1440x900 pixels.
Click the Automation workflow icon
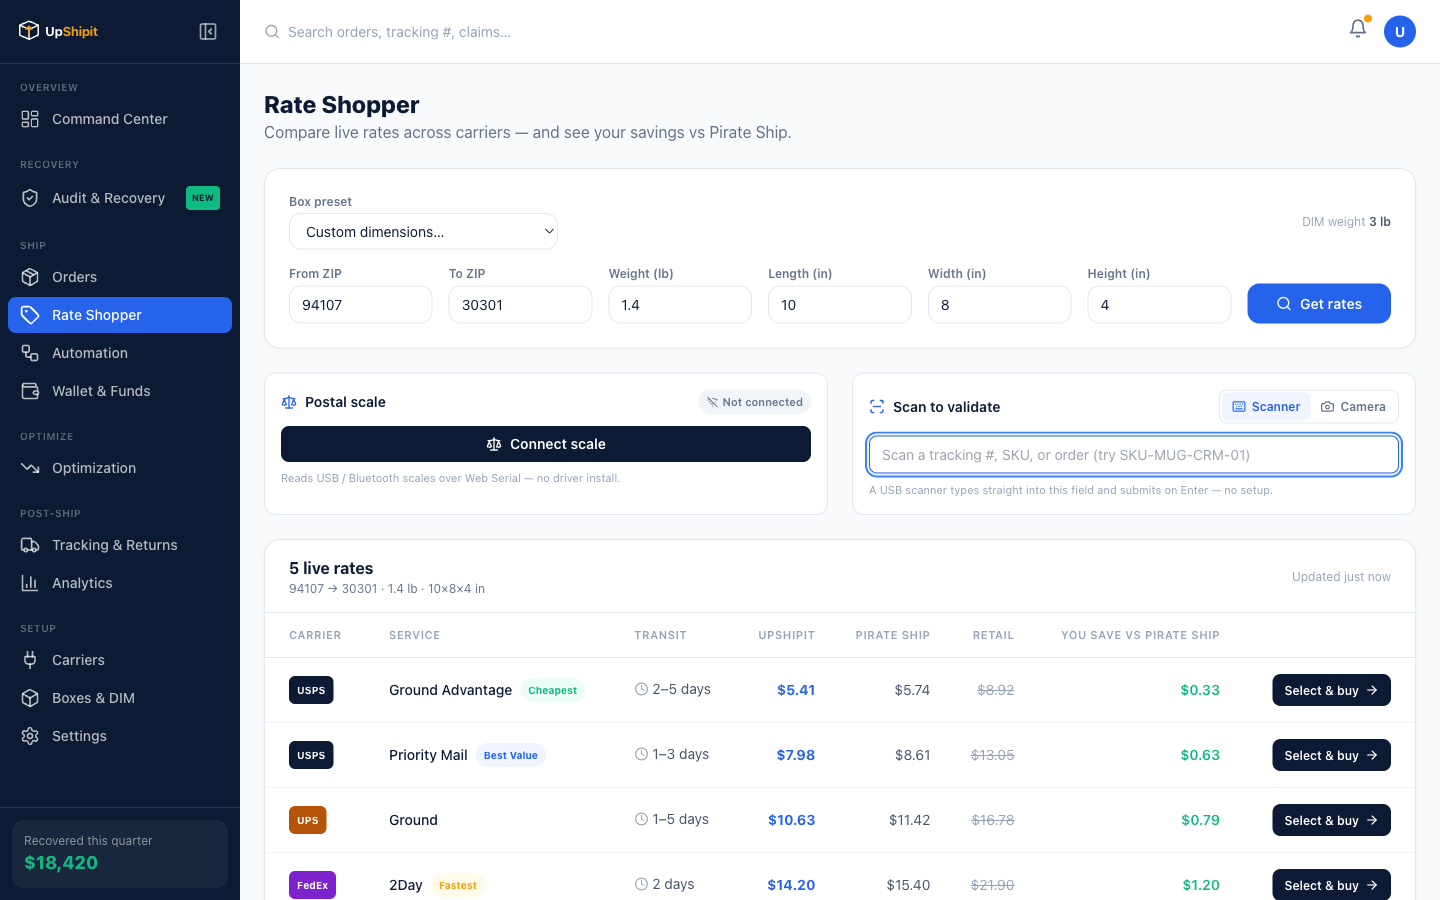30,353
